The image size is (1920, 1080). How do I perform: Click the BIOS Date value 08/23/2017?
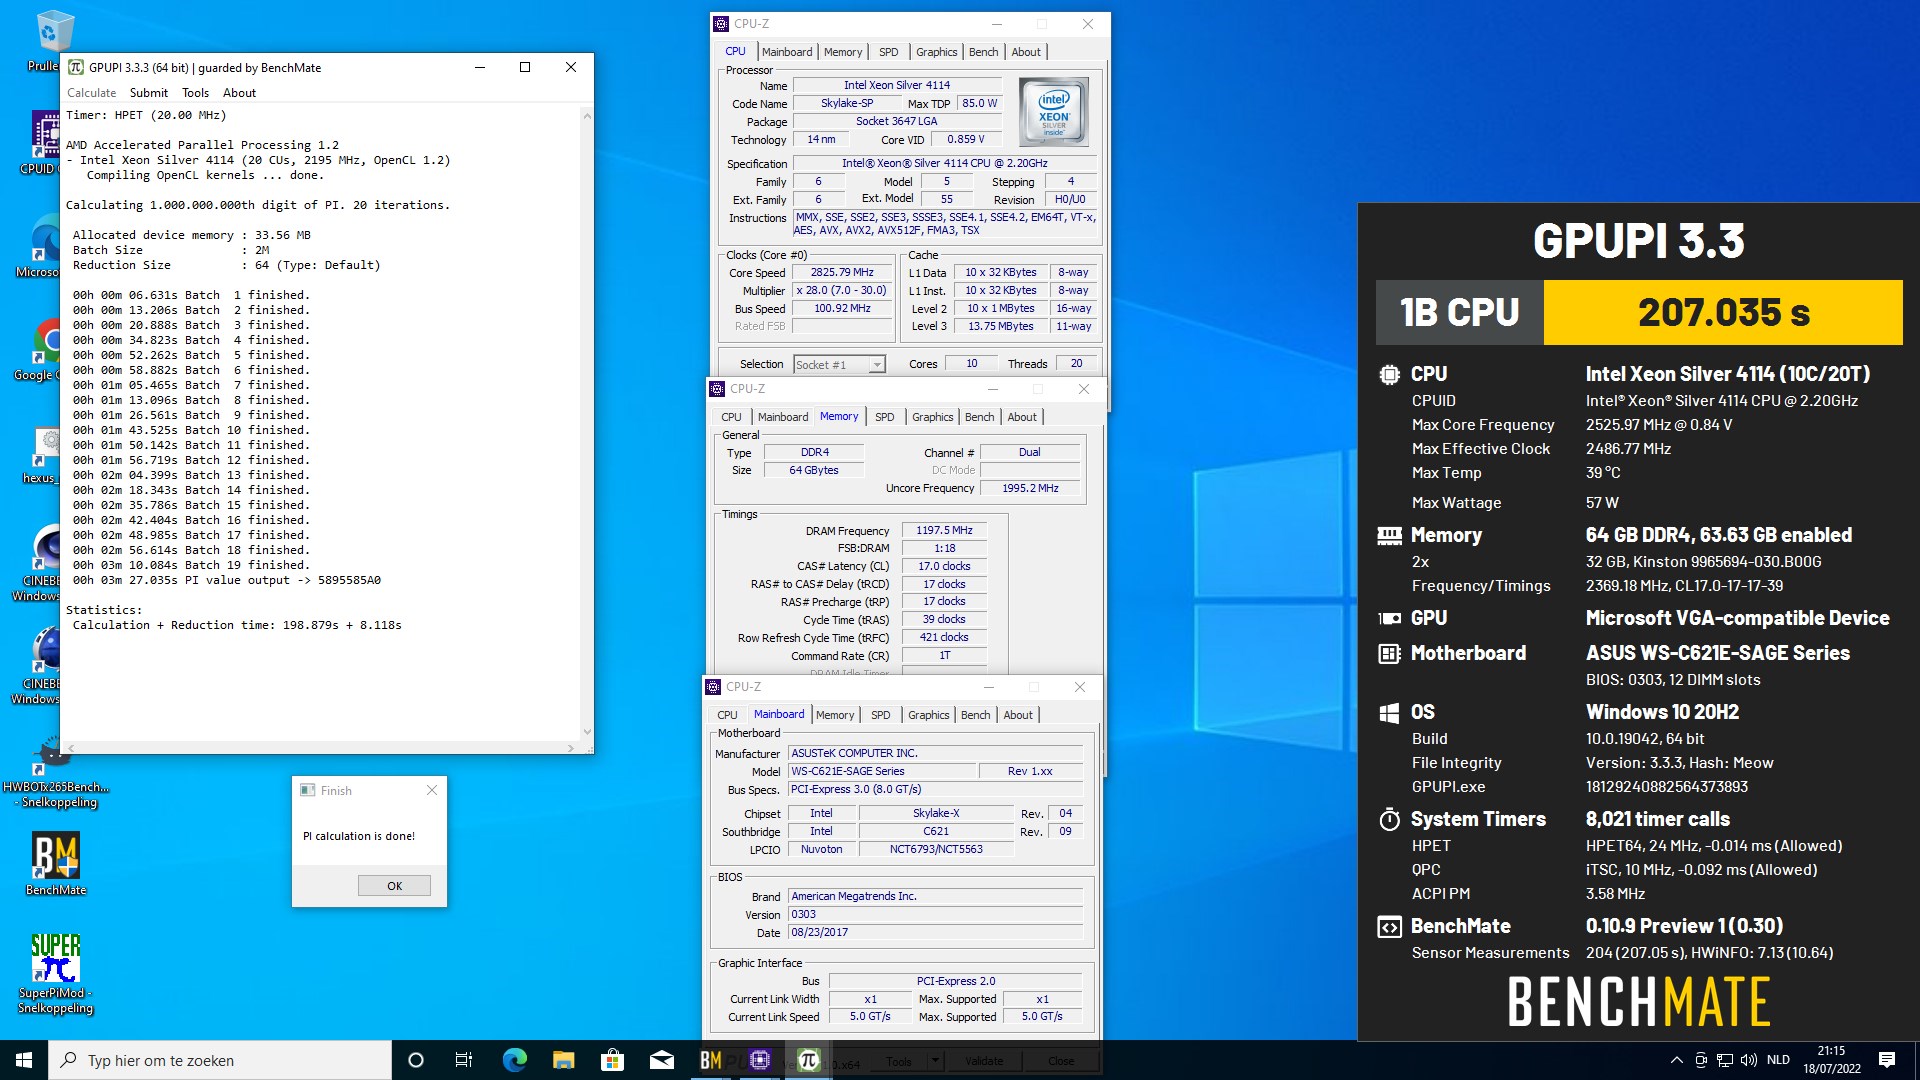(x=935, y=932)
